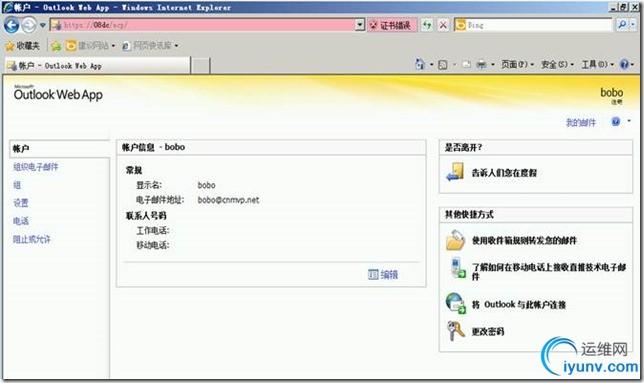Click the browser Back arrow button
The width and height of the screenshot is (644, 383).
pos(12,25)
